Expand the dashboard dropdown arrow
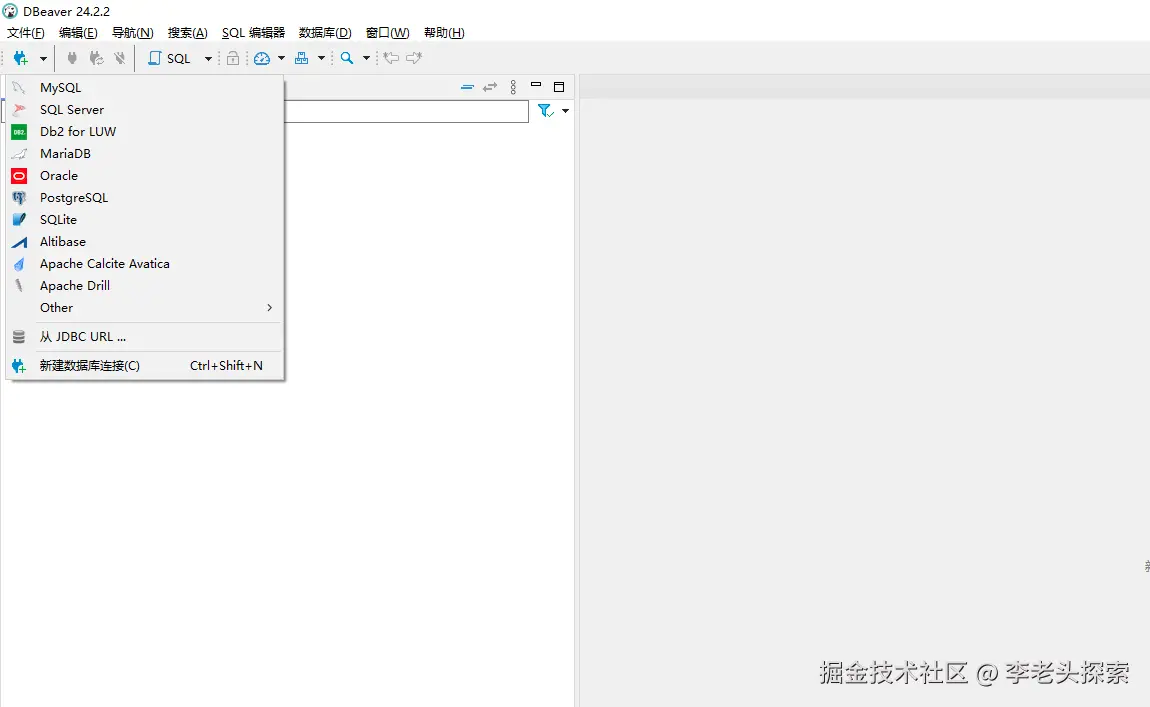The height and width of the screenshot is (707, 1150). click(x=281, y=59)
